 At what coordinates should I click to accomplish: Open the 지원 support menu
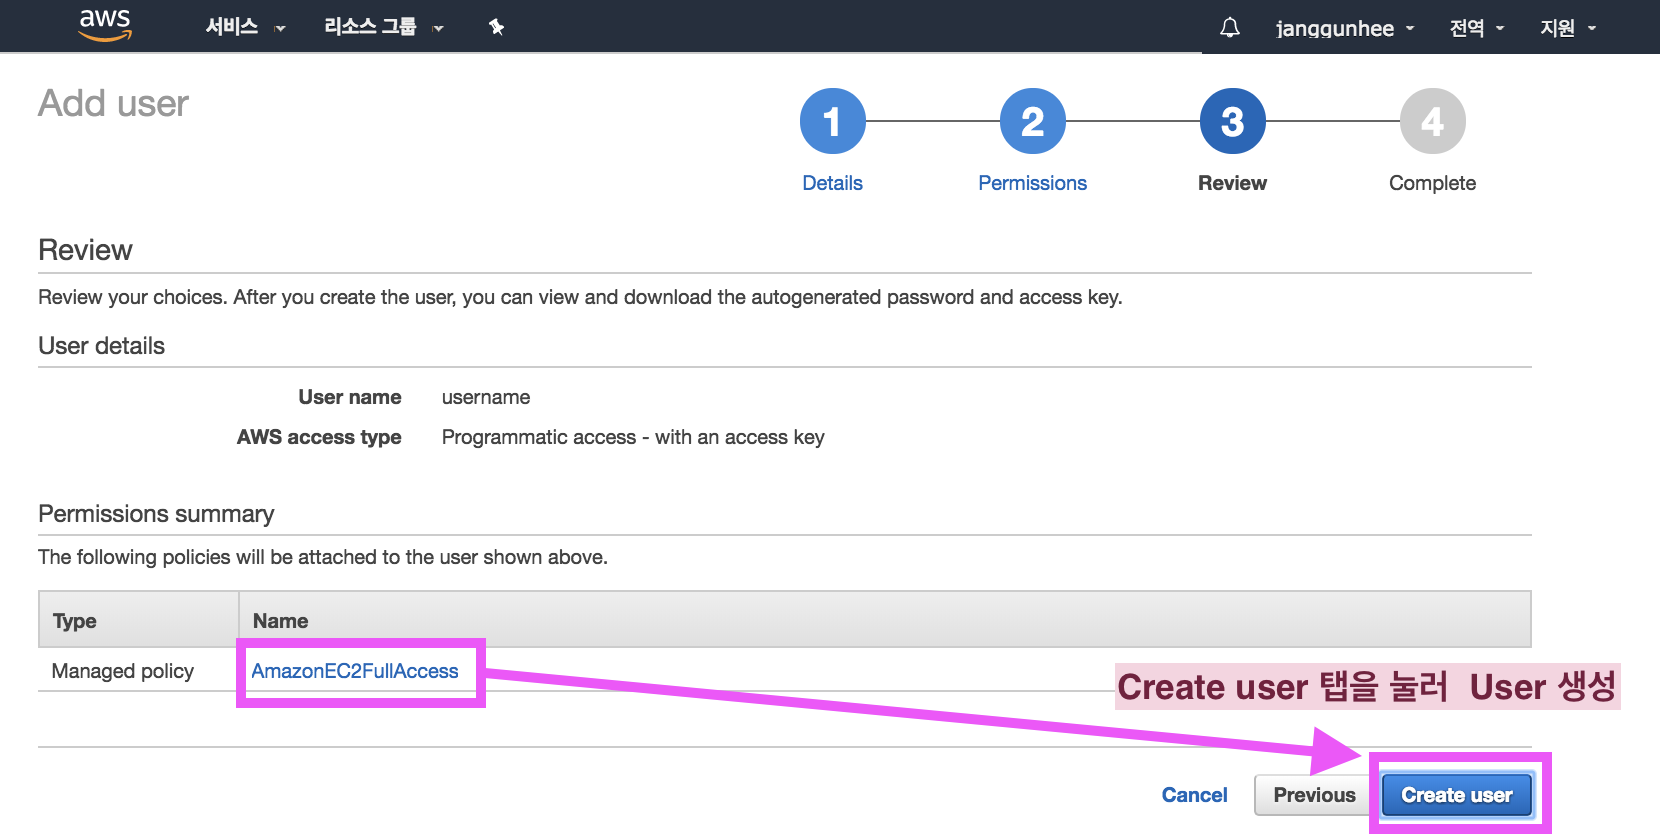[x=1568, y=28]
